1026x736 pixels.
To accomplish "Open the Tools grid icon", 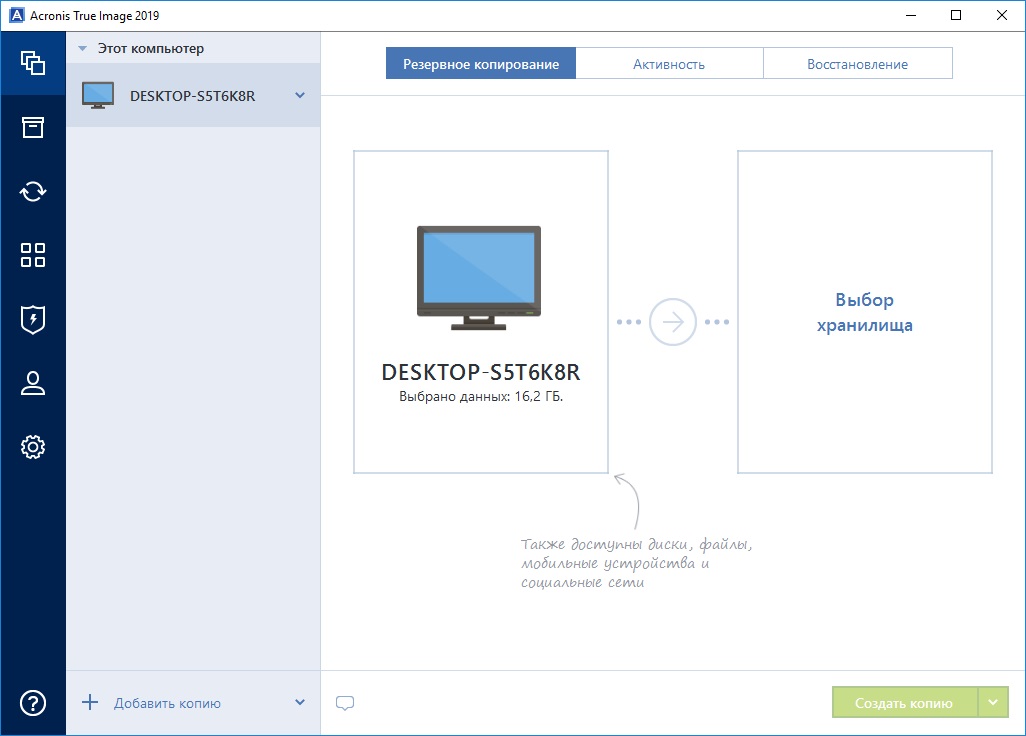I will click(x=33, y=255).
